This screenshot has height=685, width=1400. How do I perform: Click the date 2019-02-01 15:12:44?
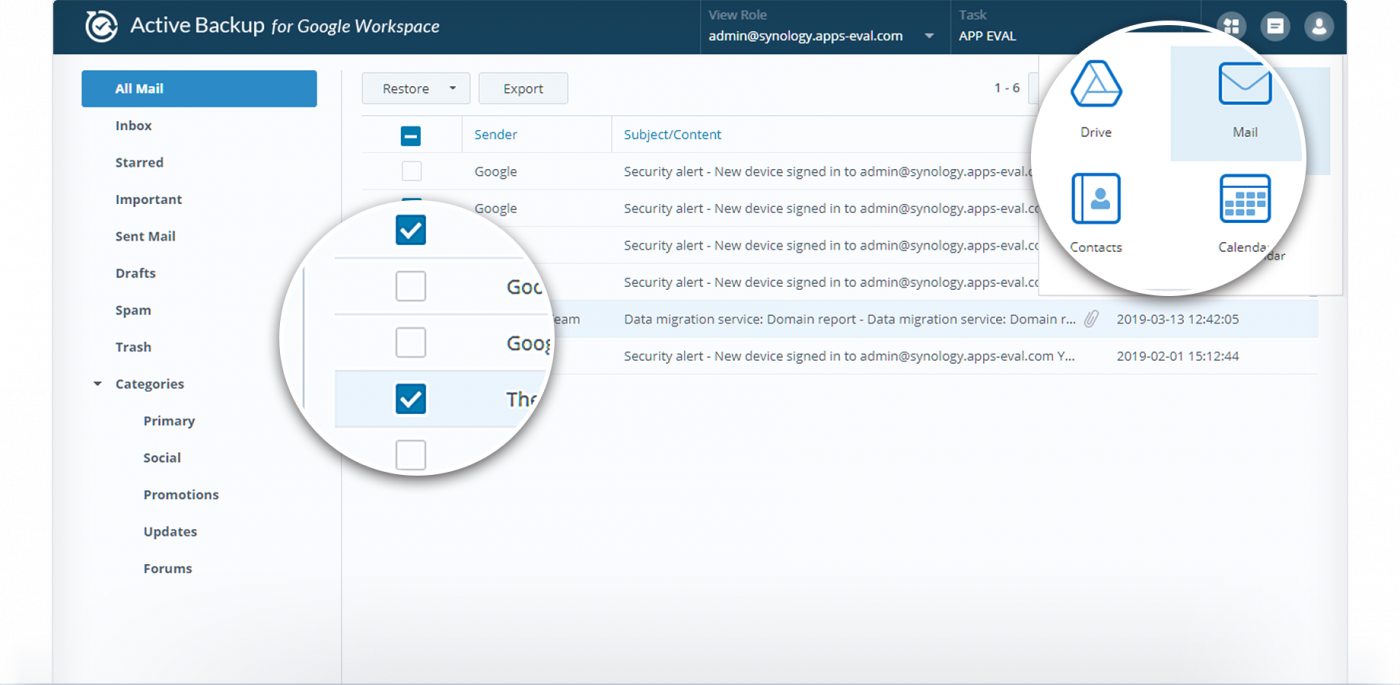1177,356
